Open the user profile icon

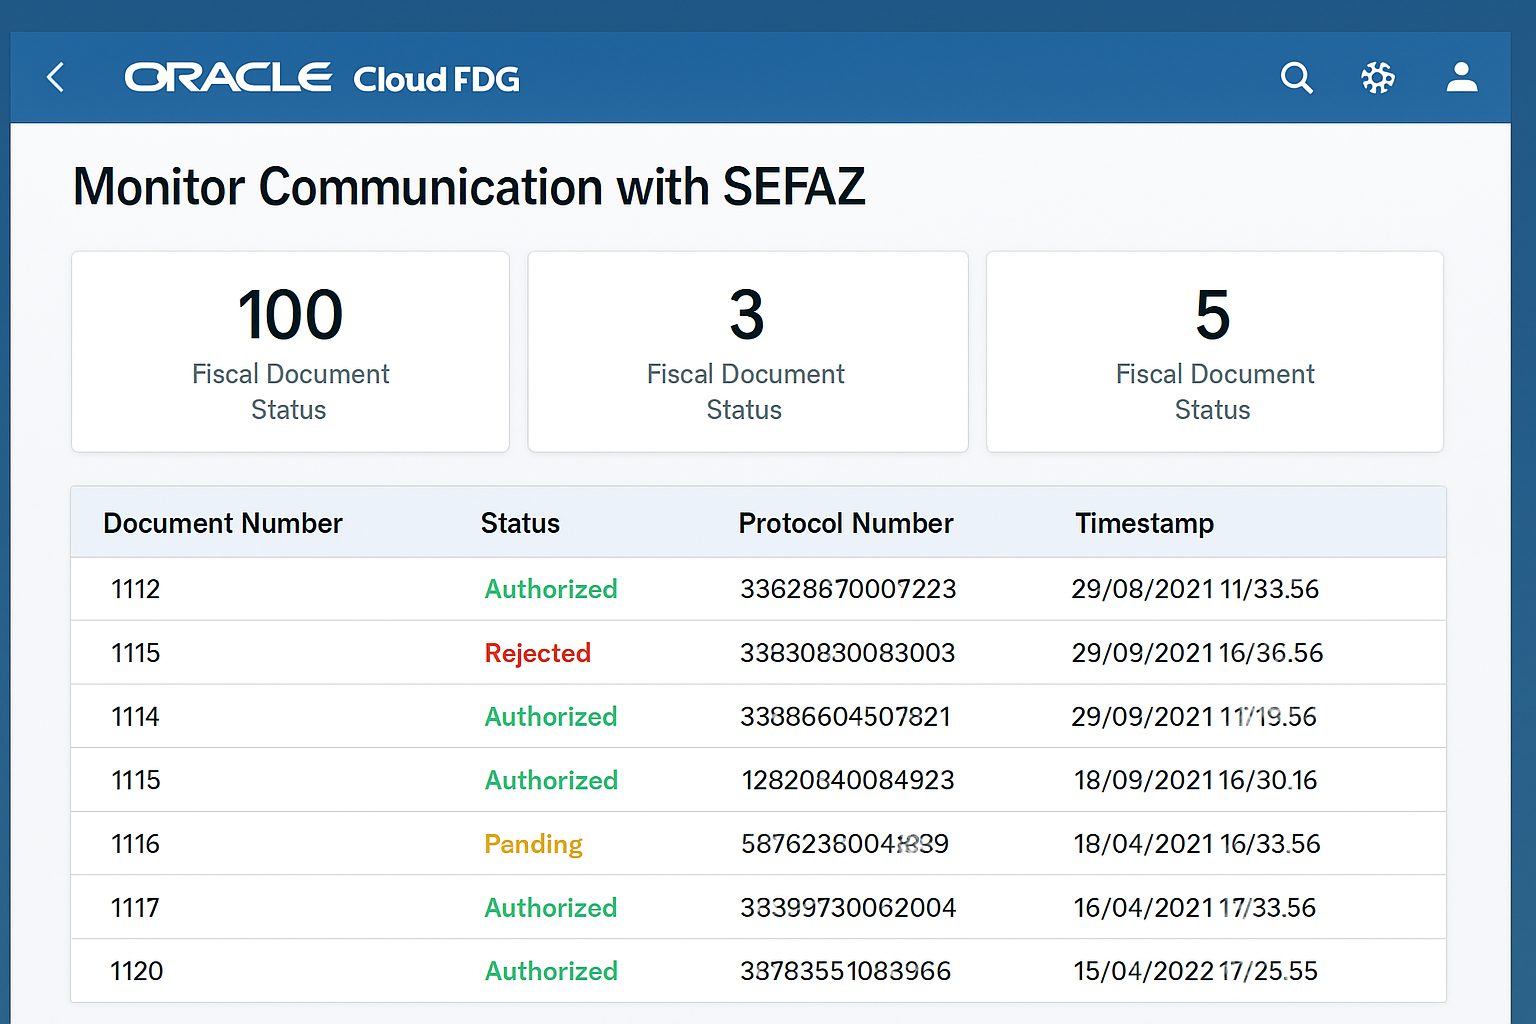(x=1461, y=77)
